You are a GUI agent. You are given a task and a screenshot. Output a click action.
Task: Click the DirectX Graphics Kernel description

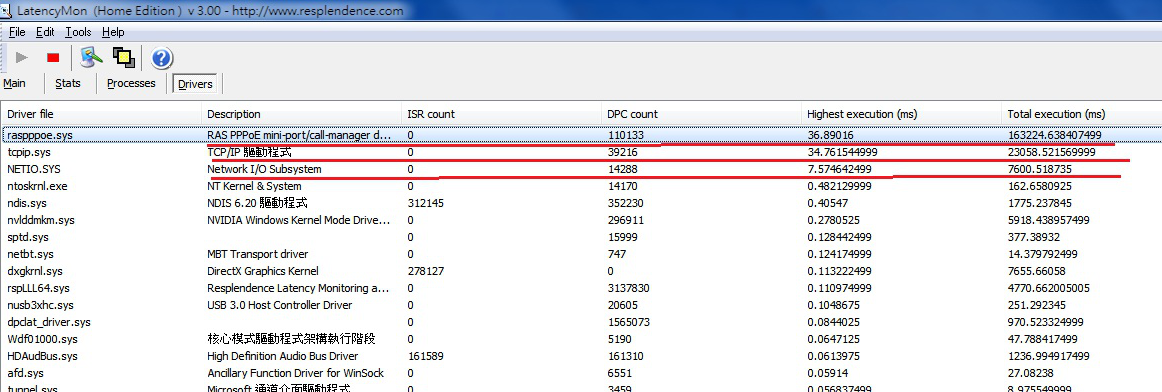[262, 271]
